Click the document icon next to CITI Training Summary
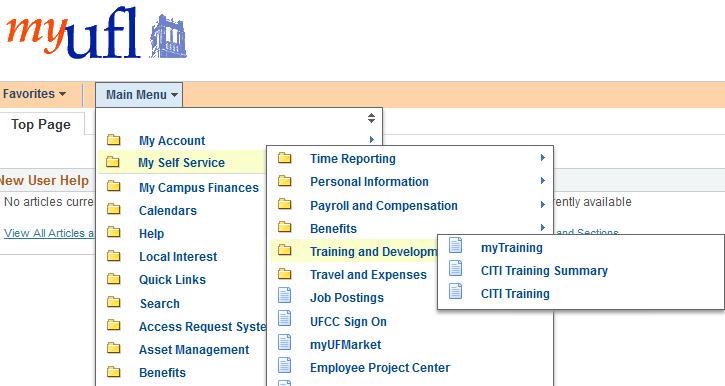The height and width of the screenshot is (386, 725). (x=455, y=268)
